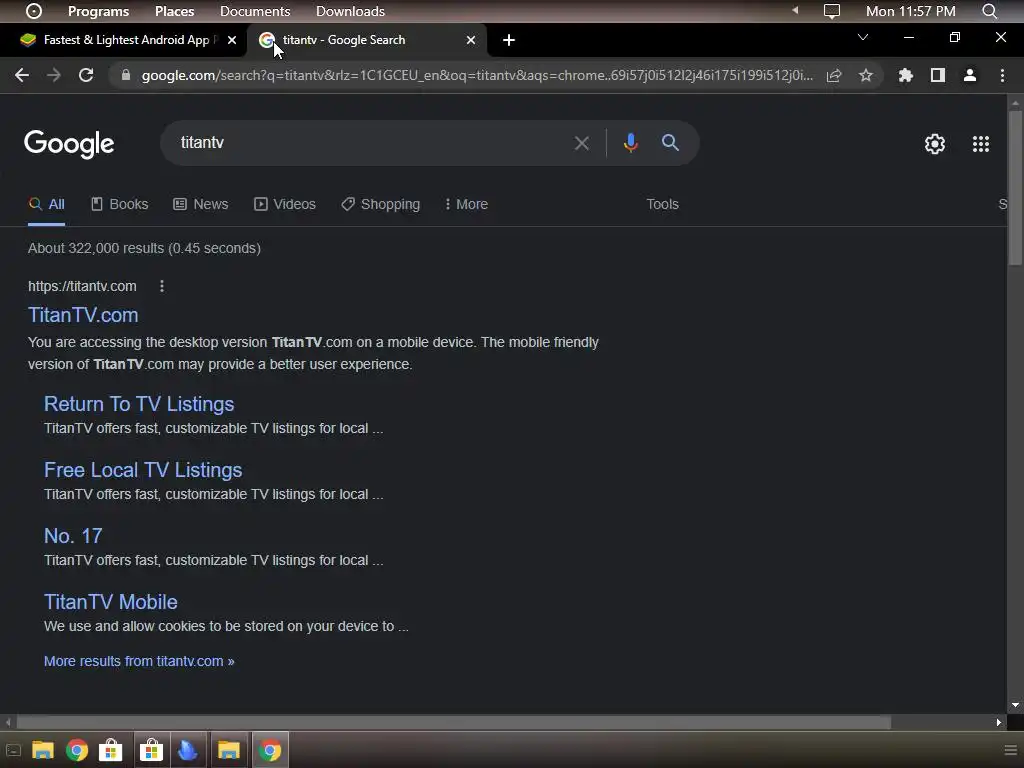Open the second folder taskbar icon
This screenshot has height=768, width=1024.
(229, 750)
